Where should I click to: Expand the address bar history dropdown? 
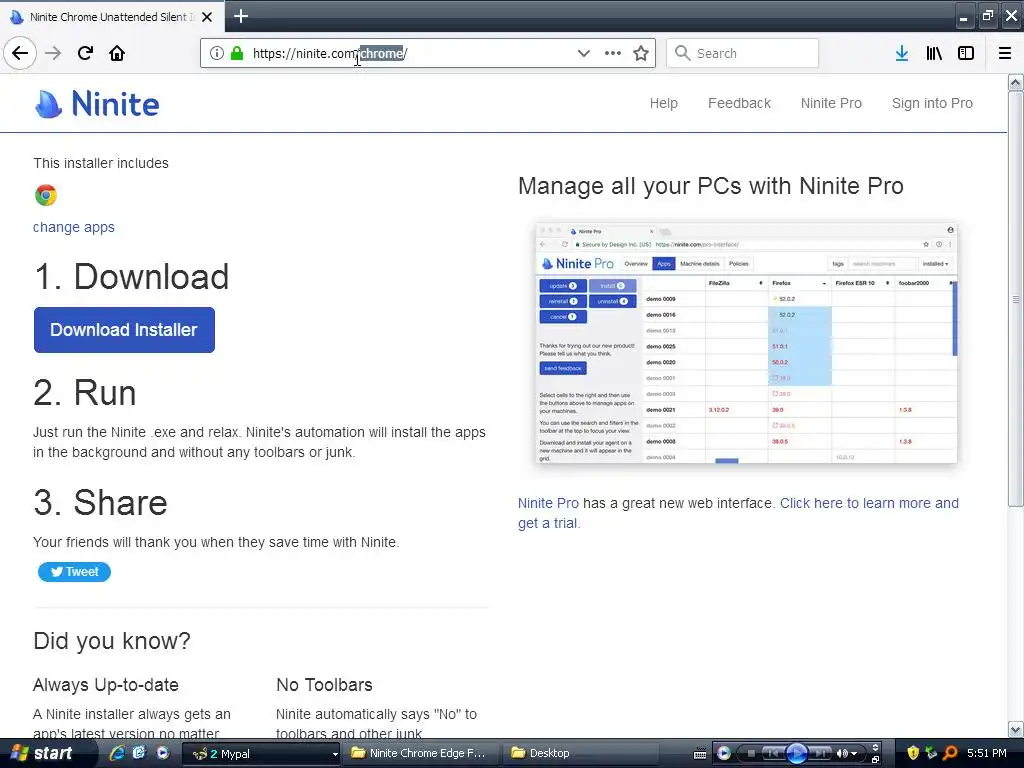[584, 53]
